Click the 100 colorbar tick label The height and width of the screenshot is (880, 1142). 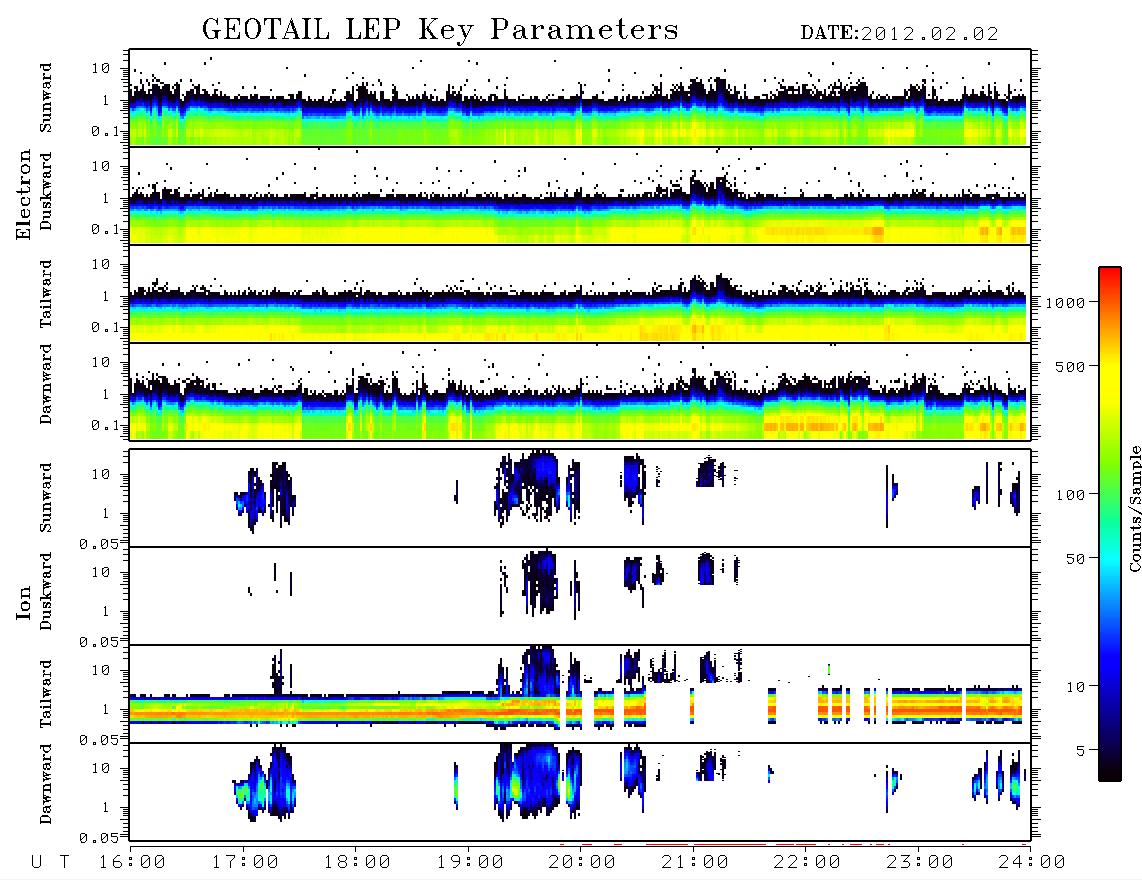1071,495
